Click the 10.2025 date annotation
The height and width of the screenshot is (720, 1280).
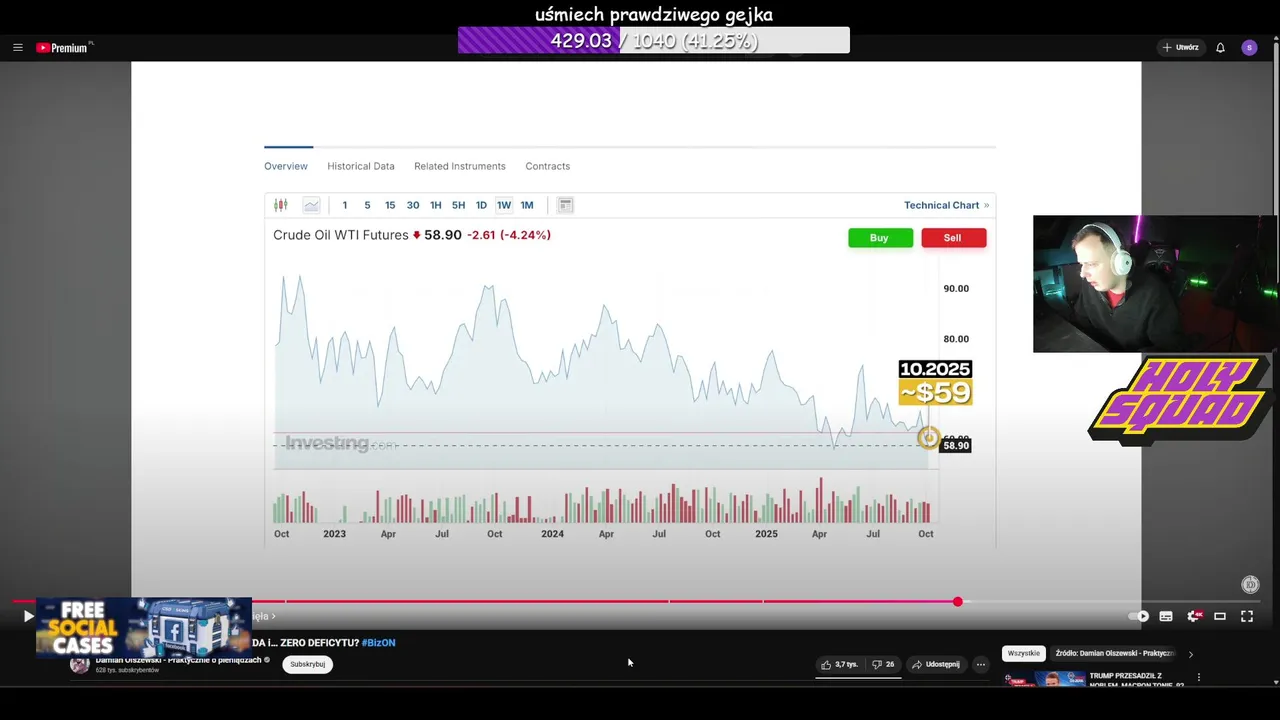935,369
